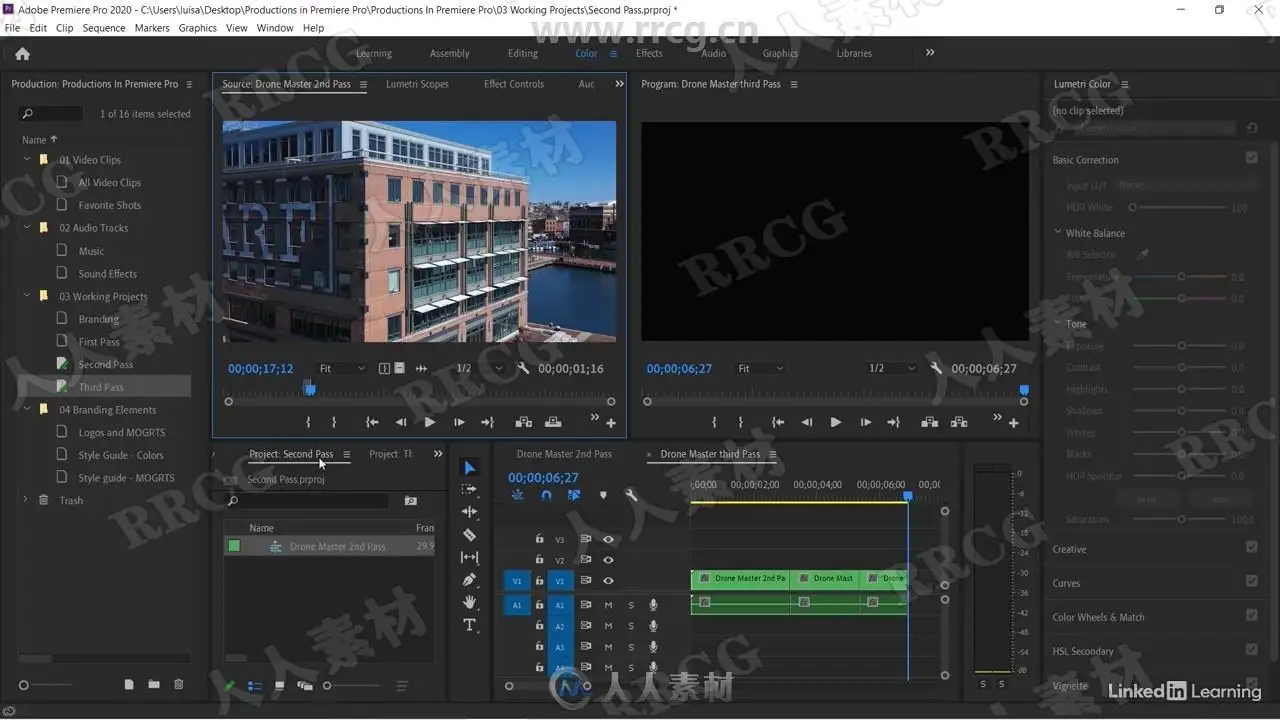
Task: Open Program Monitor playback resolution dropdown
Action: coord(892,368)
